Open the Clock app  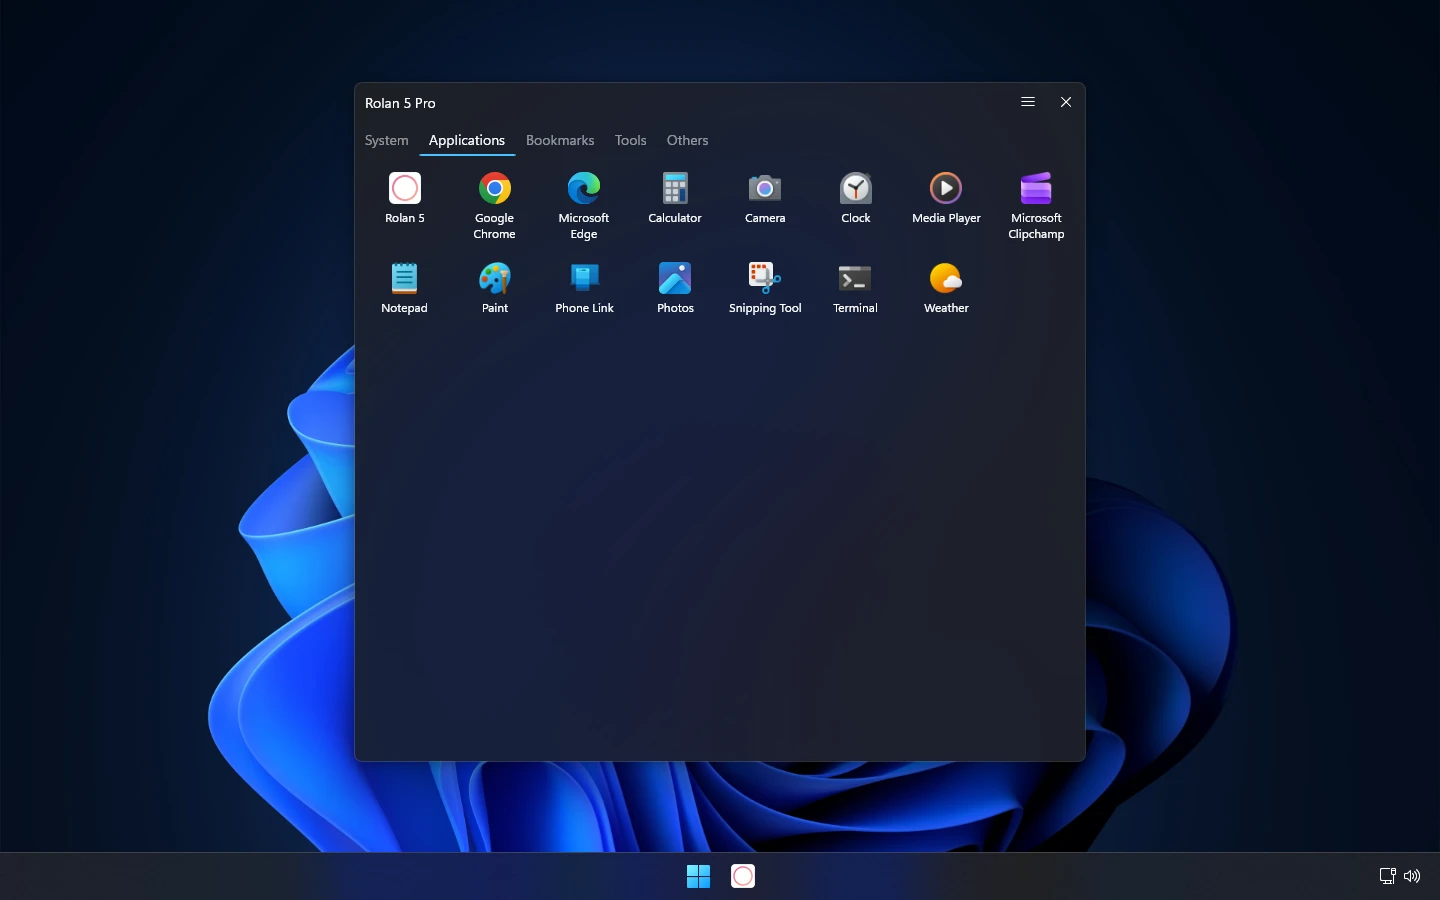pyautogui.click(x=856, y=198)
